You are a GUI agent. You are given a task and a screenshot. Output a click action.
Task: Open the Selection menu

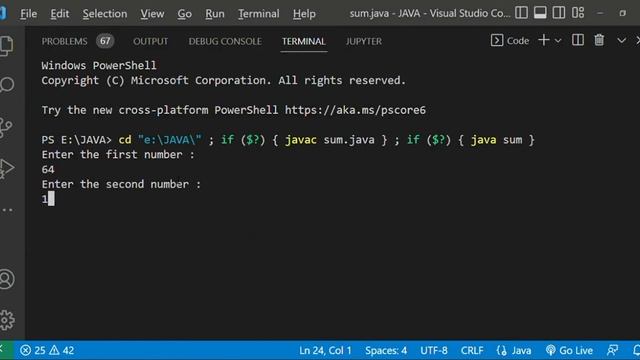coord(105,14)
